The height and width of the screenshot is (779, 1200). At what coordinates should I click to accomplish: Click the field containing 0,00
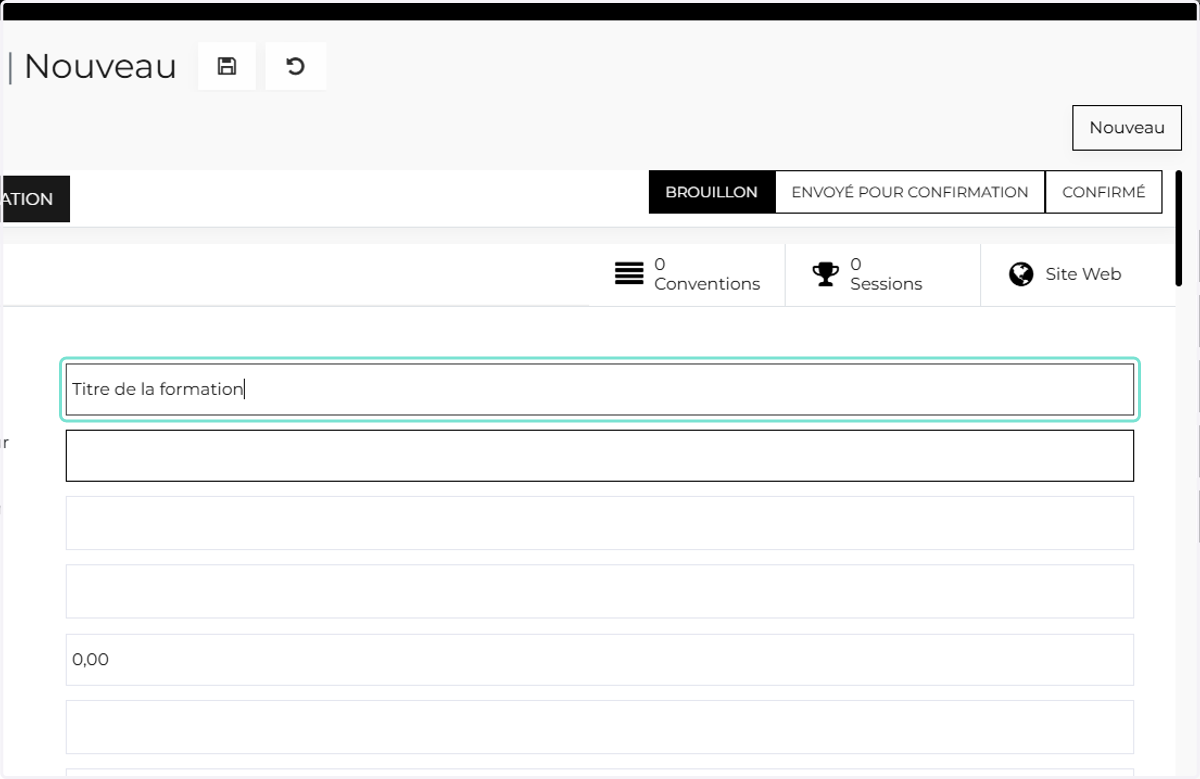(x=600, y=660)
